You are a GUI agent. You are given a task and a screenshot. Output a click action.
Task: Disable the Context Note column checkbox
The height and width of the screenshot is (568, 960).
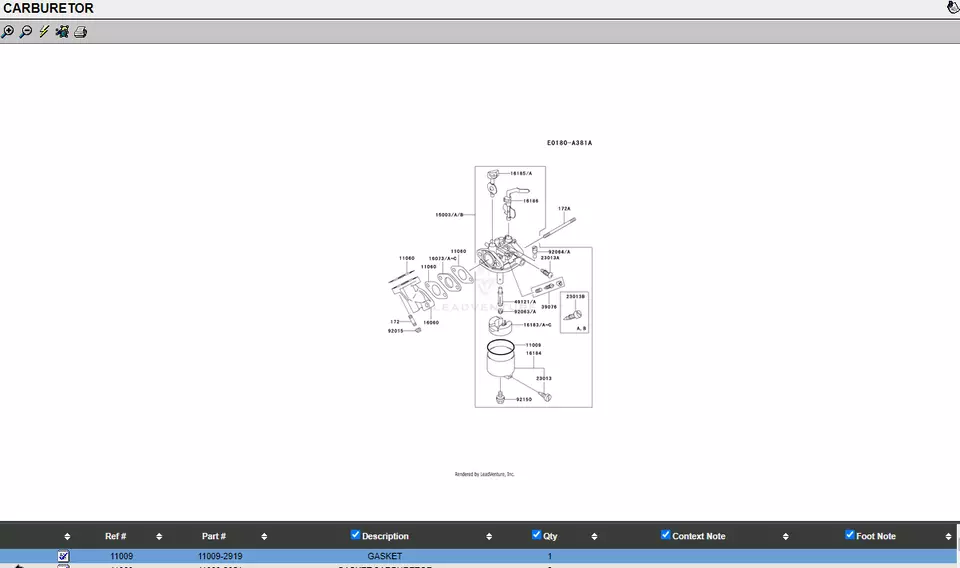pyautogui.click(x=666, y=535)
